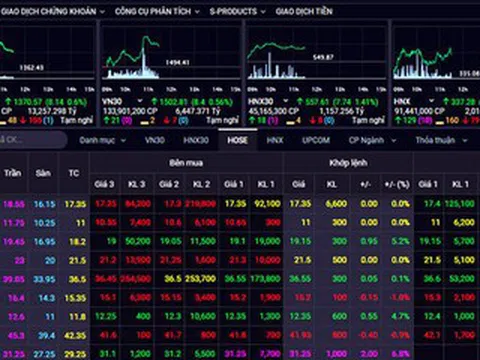Open the Thỏa thuận dropdown
480x360 pixels.
click(x=441, y=140)
